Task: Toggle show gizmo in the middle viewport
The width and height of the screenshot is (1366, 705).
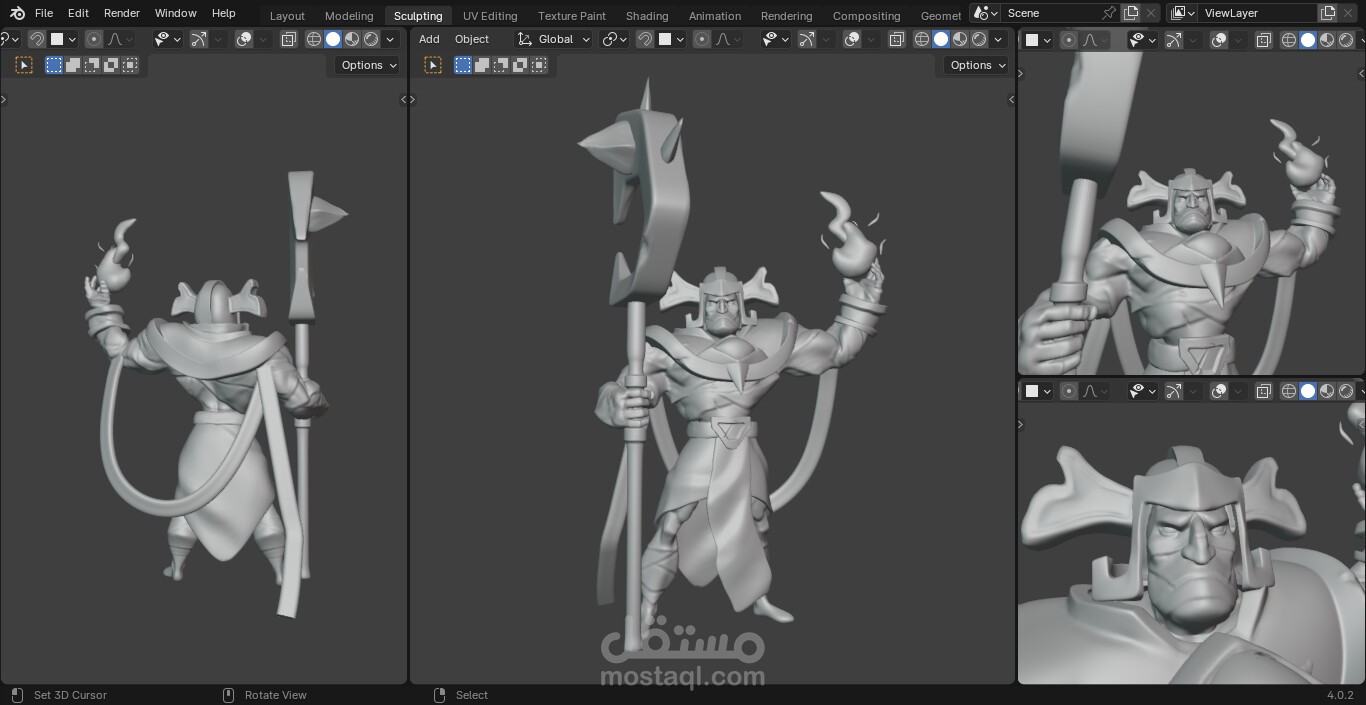Action: tap(807, 39)
